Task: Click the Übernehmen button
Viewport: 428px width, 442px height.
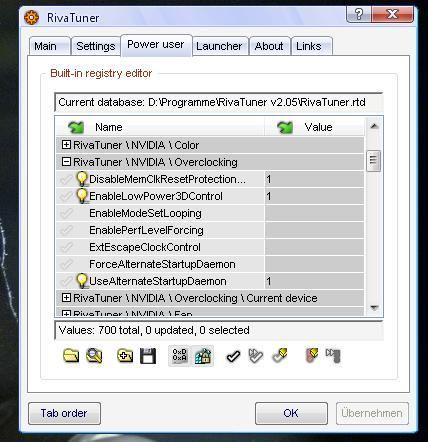Action: tap(372, 413)
